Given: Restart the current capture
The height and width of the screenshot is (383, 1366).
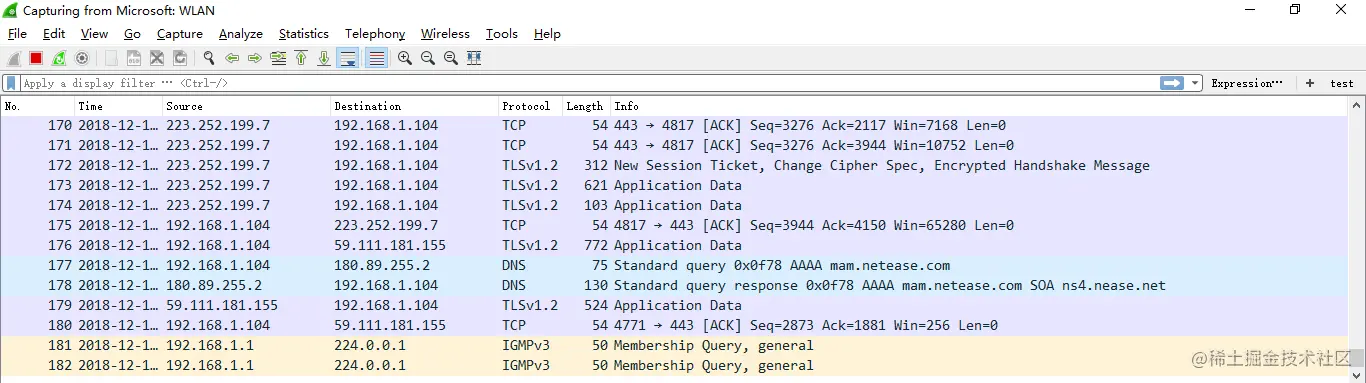Looking at the screenshot, I should click(x=59, y=59).
